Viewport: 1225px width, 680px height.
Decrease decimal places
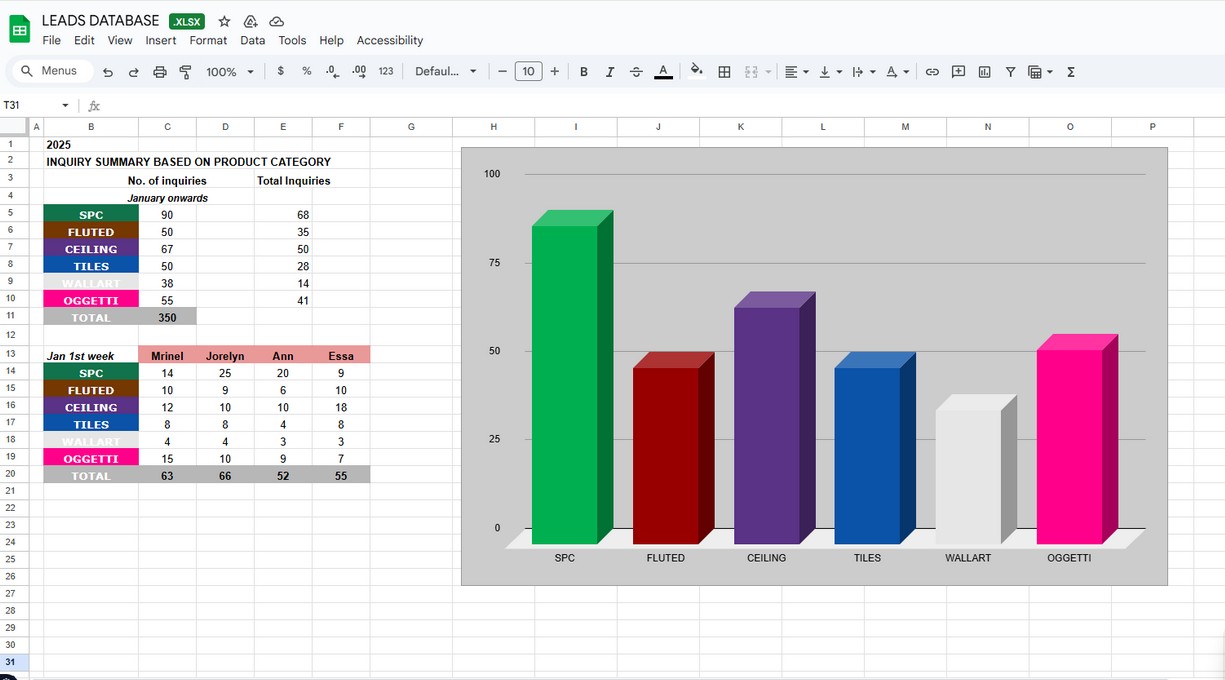(333, 71)
